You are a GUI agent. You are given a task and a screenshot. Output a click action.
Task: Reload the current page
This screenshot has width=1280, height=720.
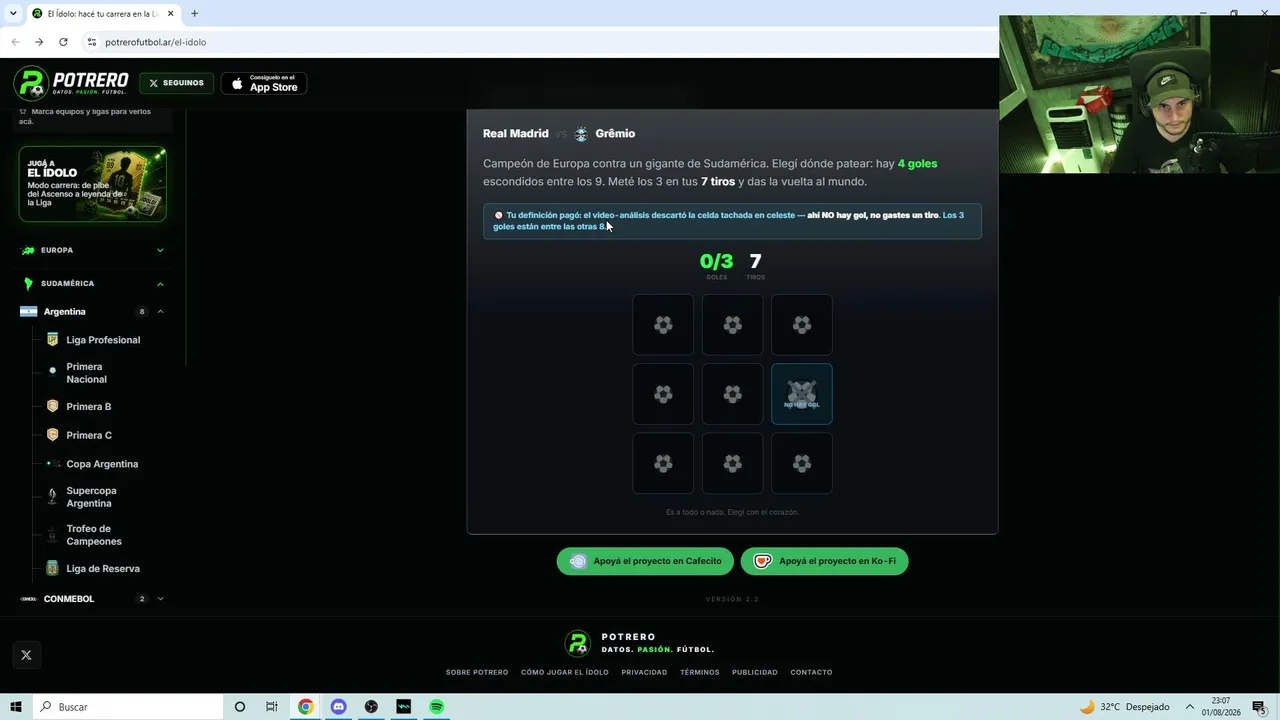63,42
